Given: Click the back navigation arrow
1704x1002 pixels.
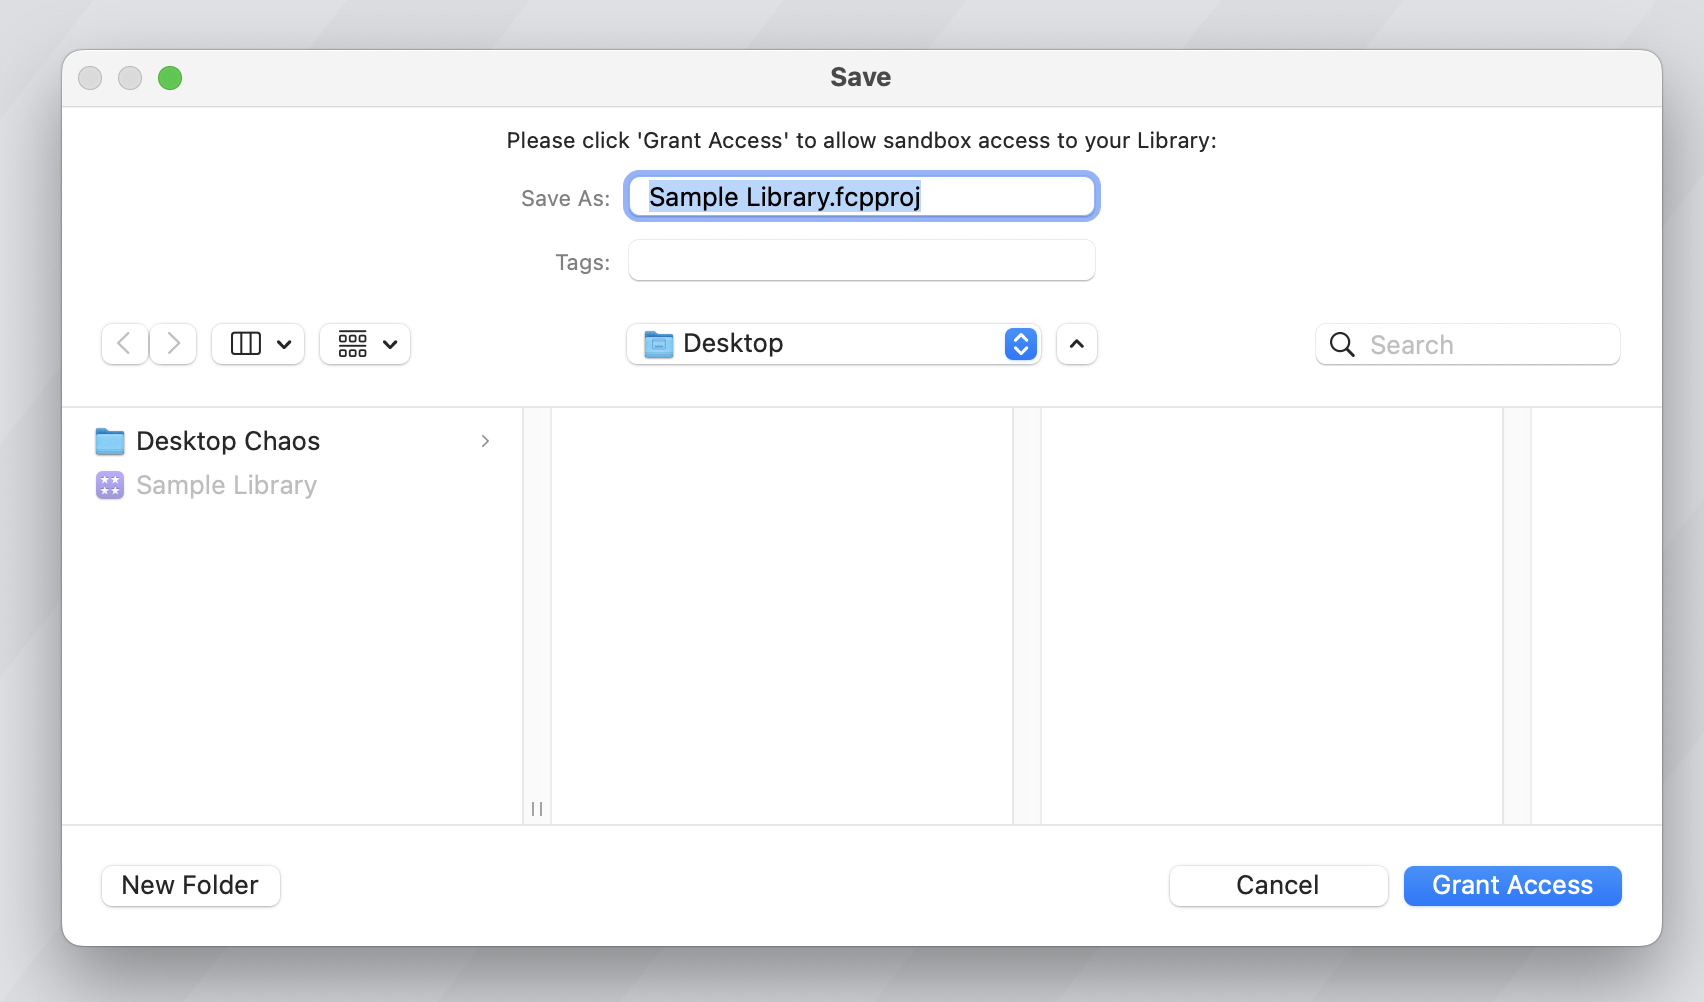Looking at the screenshot, I should coord(125,344).
